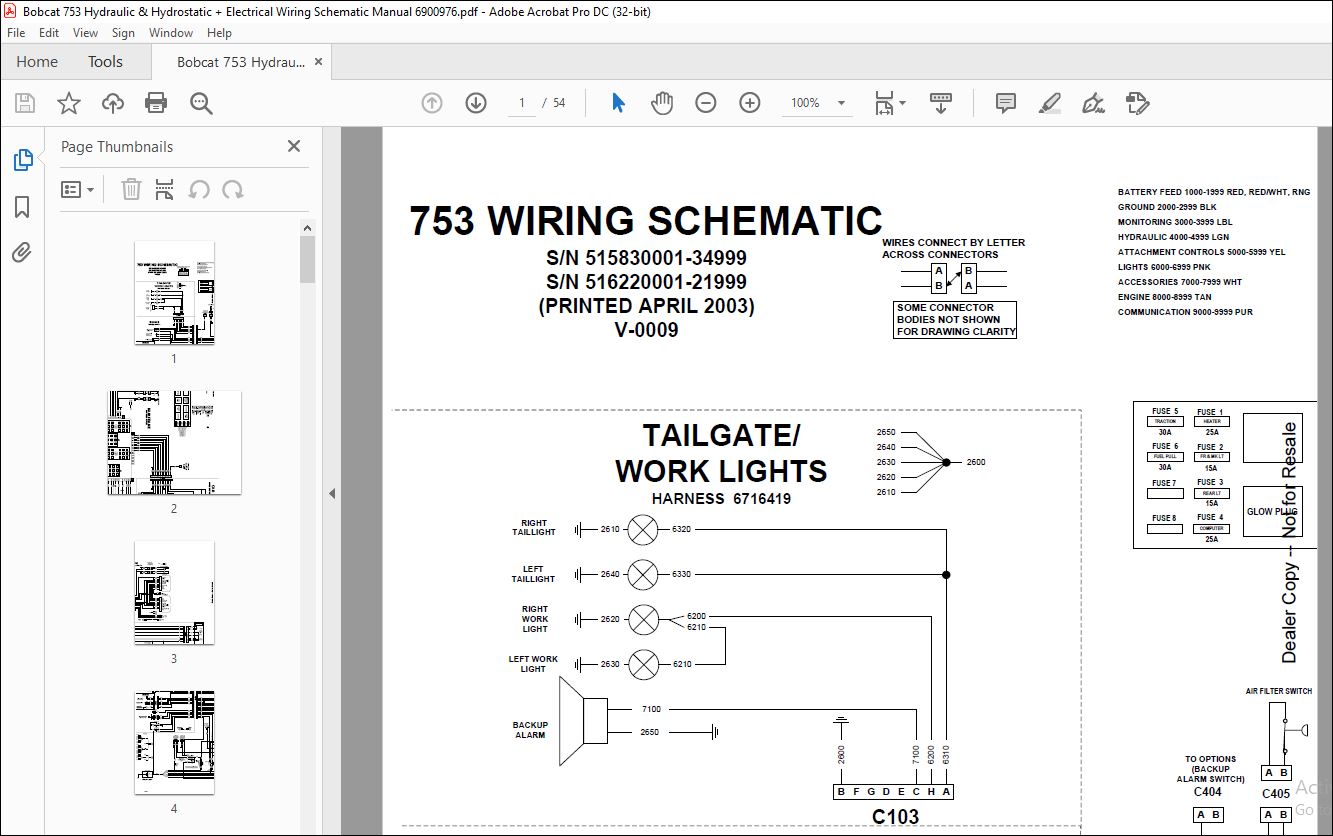Close the Page Thumbnails panel
This screenshot has width=1333, height=836.
coord(294,146)
